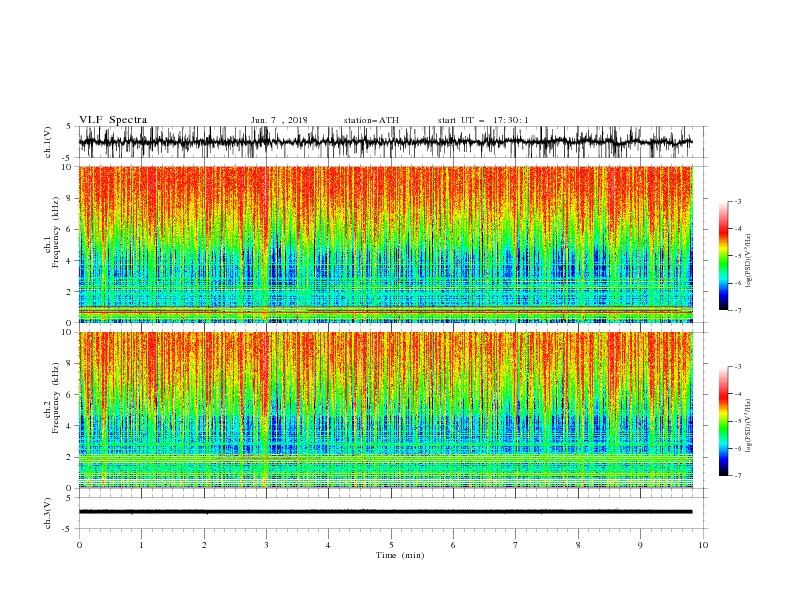Select the date text "Jun. 7, 2018"
This screenshot has width=792, height=612.
[x=279, y=120]
